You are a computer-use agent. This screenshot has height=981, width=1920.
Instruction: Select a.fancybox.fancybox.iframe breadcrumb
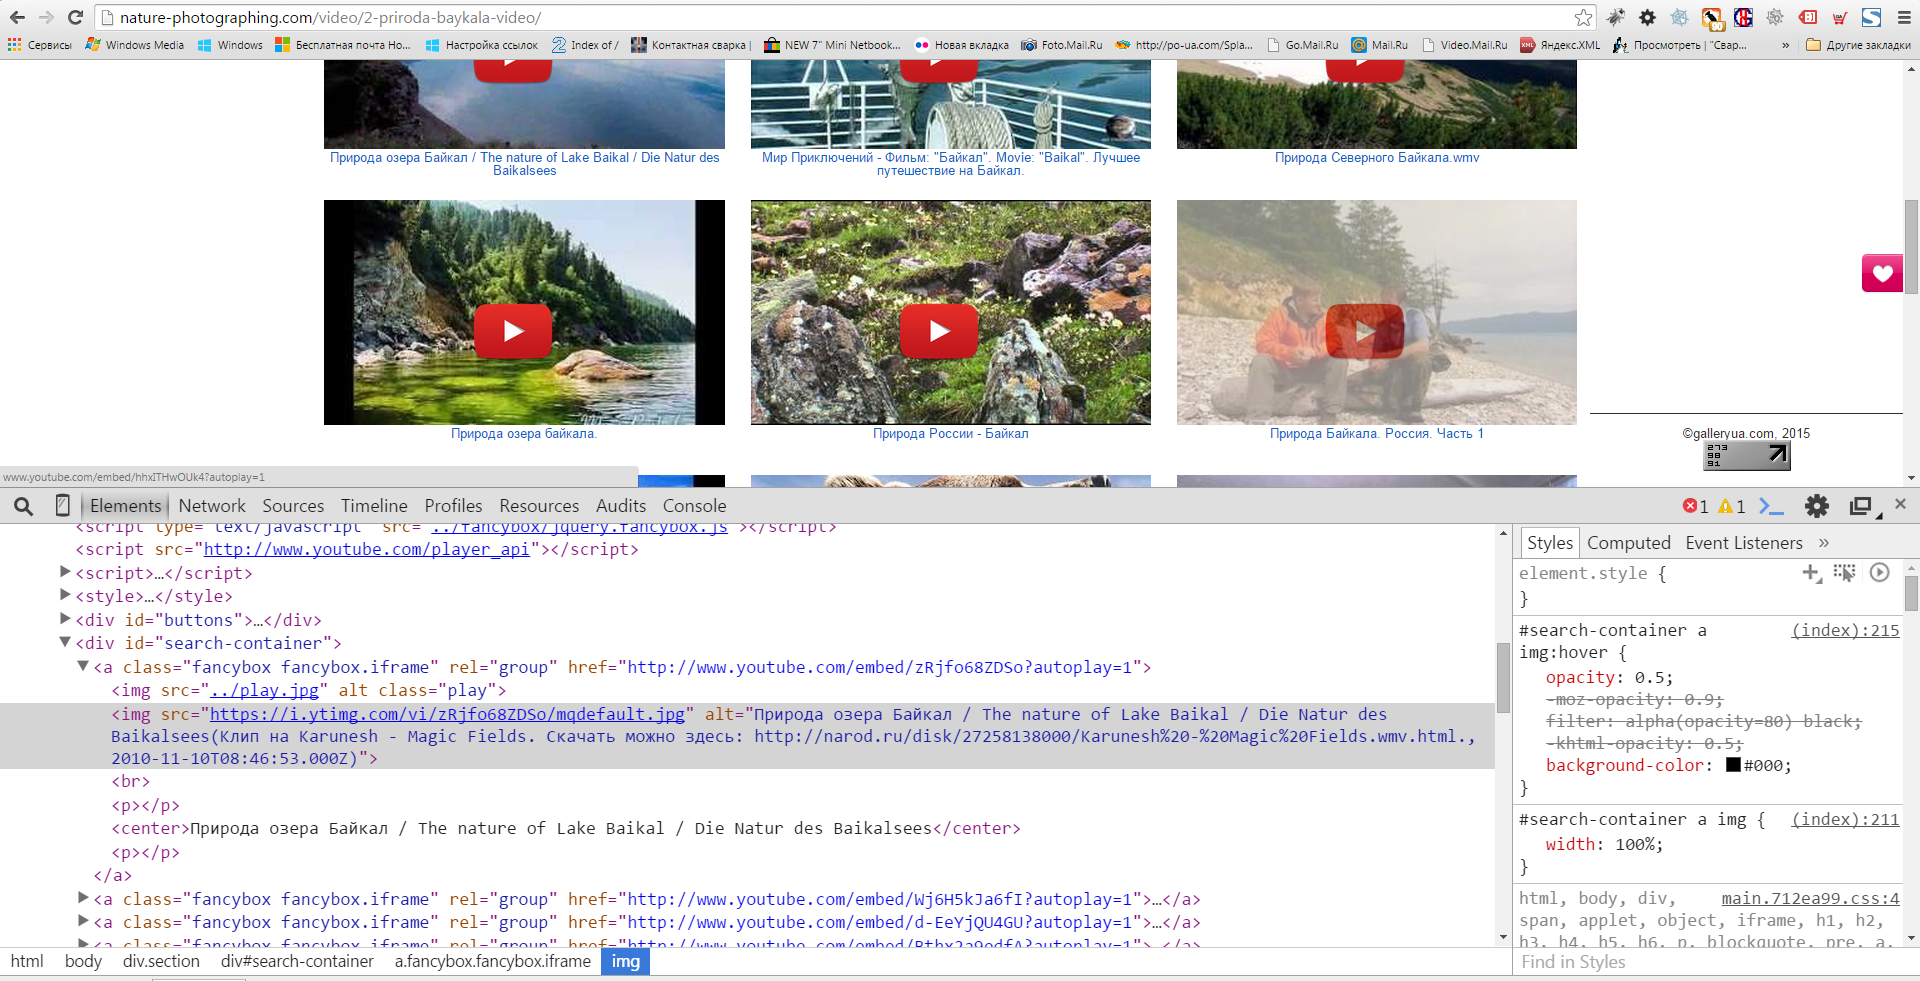pos(493,961)
